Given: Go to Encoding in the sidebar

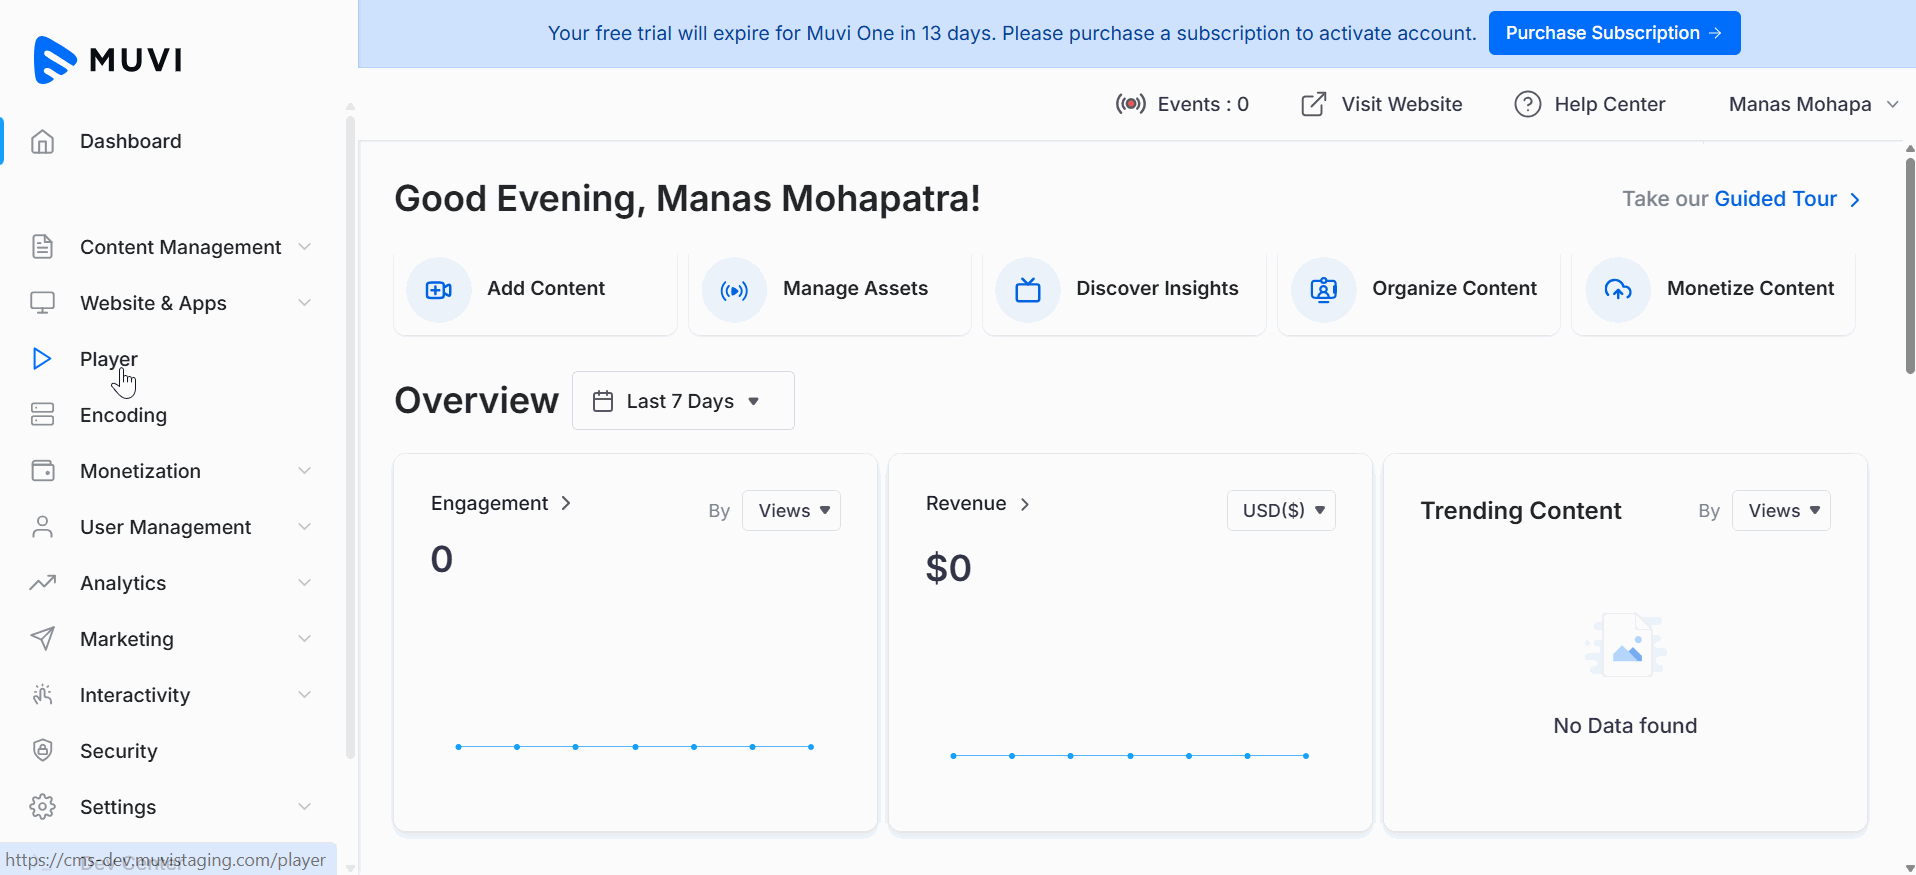Looking at the screenshot, I should (123, 415).
